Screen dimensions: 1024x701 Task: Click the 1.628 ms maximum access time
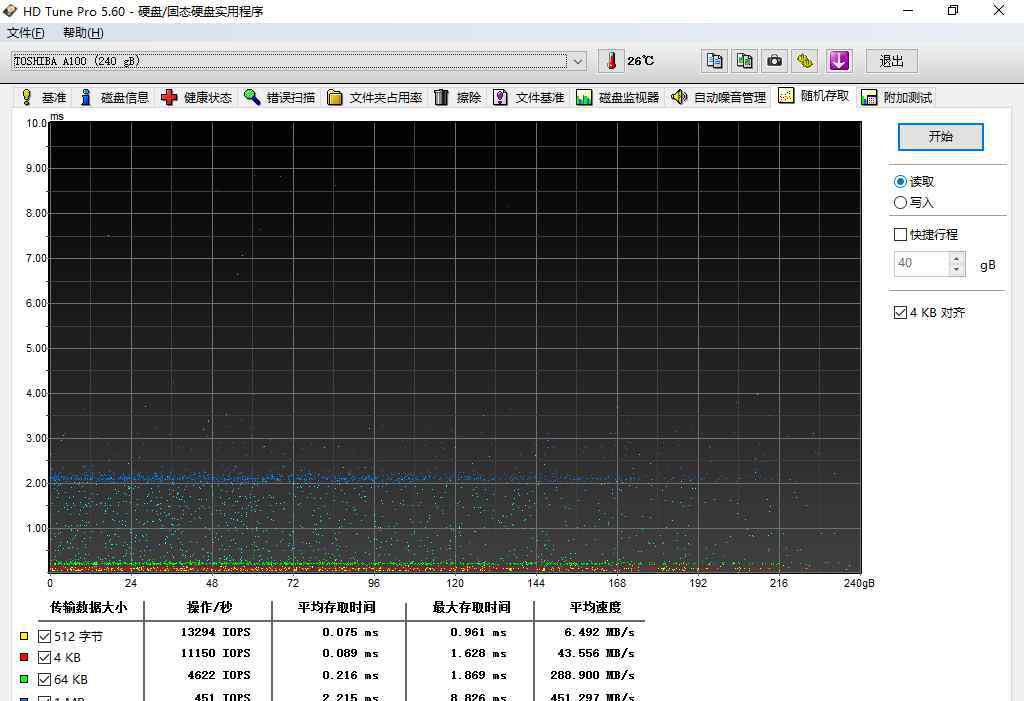click(x=478, y=653)
